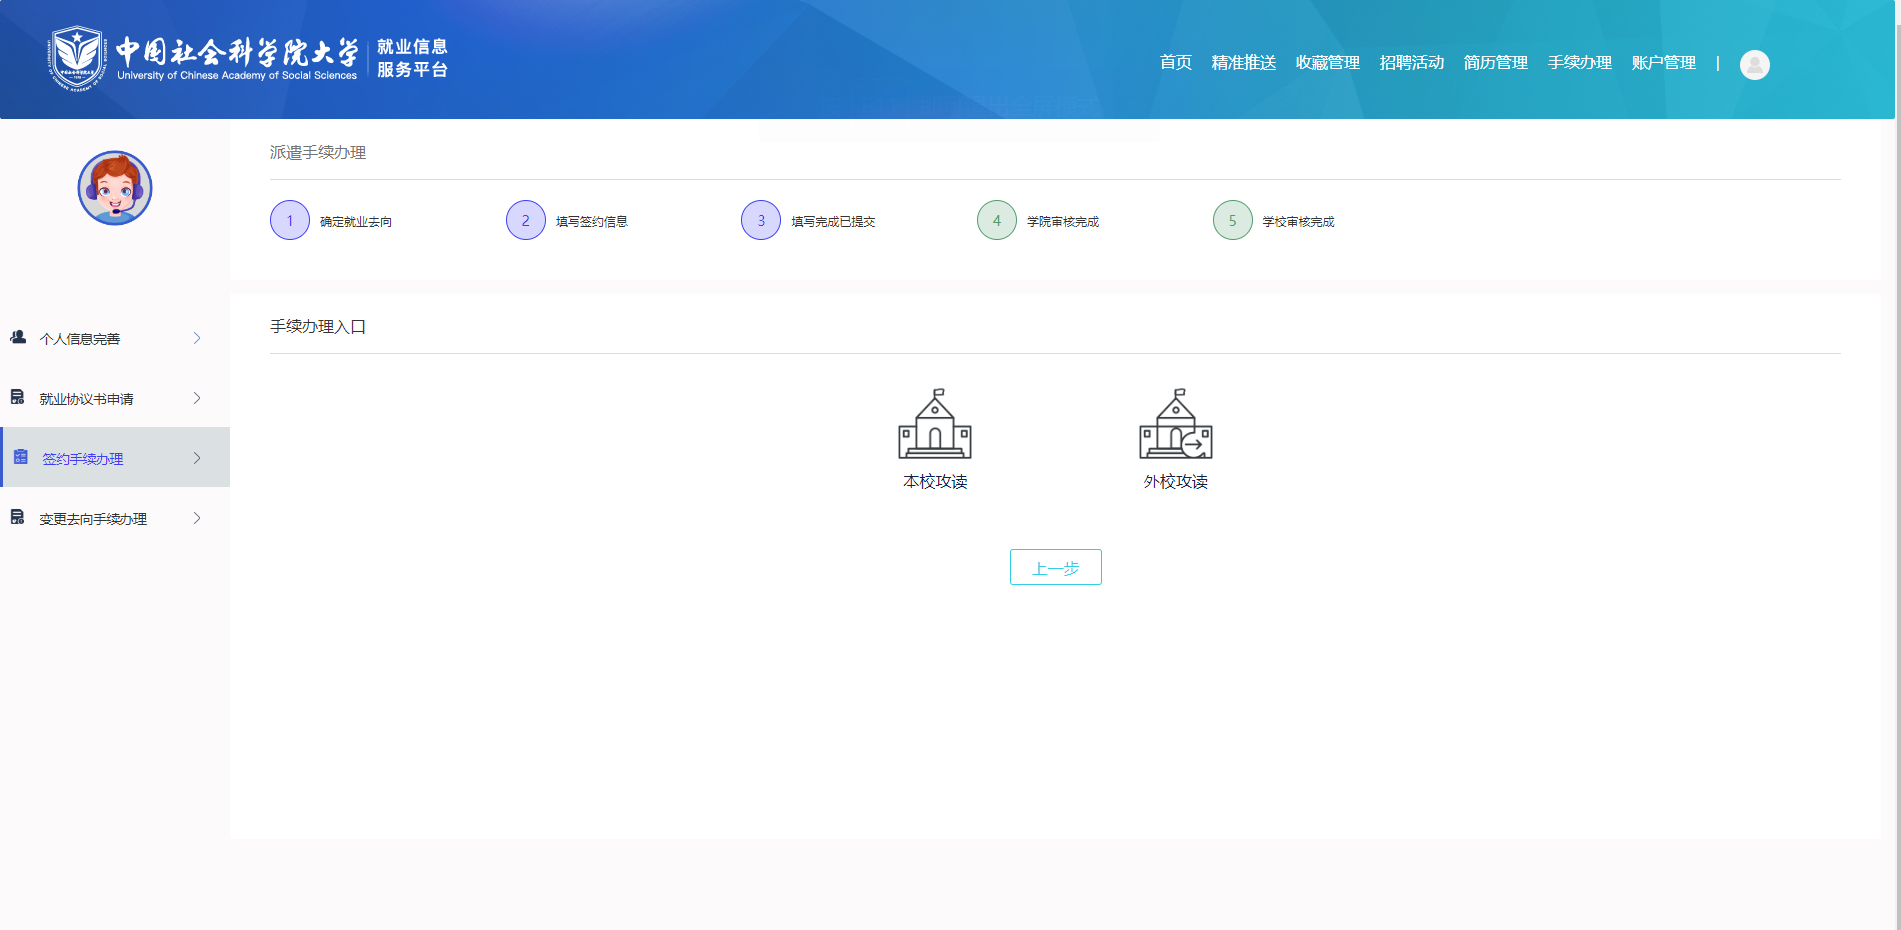The height and width of the screenshot is (930, 1901).
Task: Click the 外校攻读 building with arrow icon
Action: pyautogui.click(x=1175, y=424)
